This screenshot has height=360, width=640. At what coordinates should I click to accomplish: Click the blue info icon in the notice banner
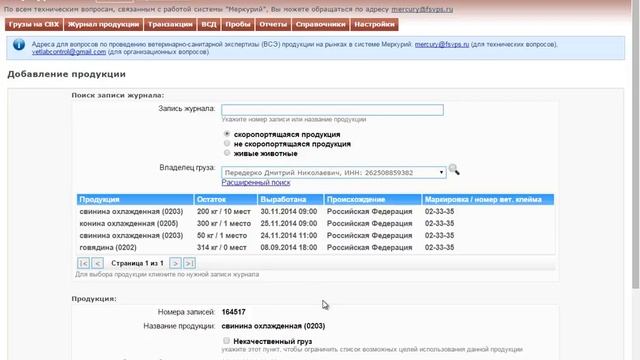[19, 44]
